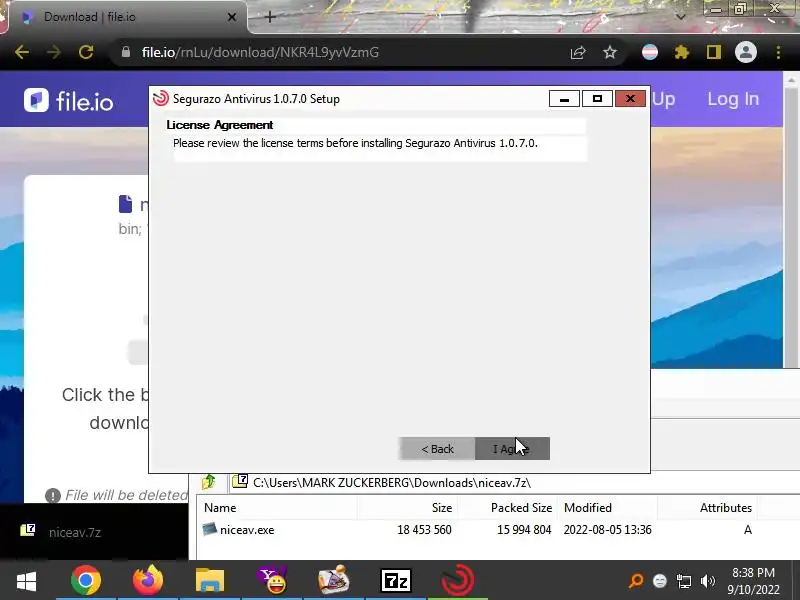Minimize the Segurazo setup window
The height and width of the screenshot is (600, 800).
[564, 98]
